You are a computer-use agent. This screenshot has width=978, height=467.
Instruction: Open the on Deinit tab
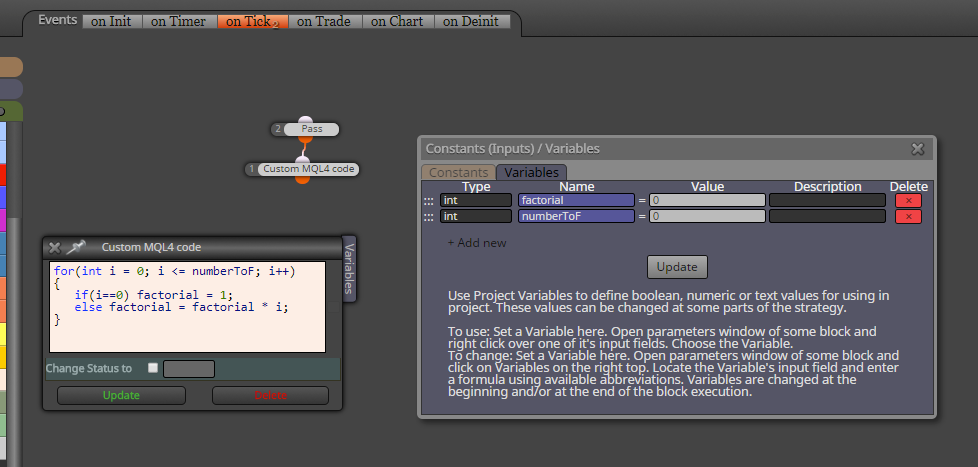[472, 21]
